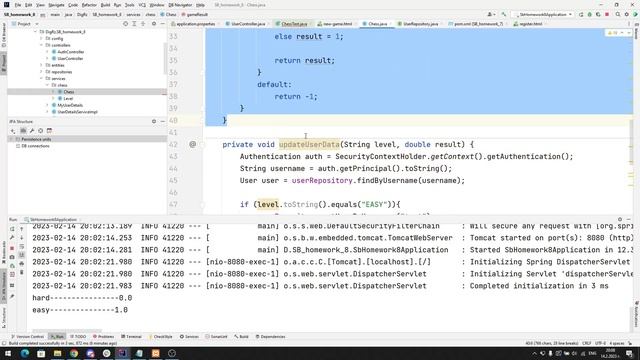The image size is (640, 360).
Task: Expand the entities folder
Action: click(x=41, y=65)
